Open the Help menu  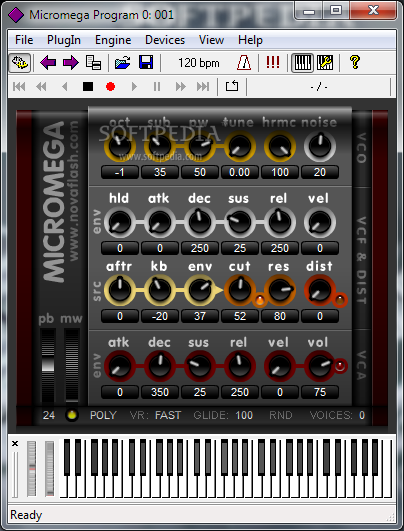(250, 40)
